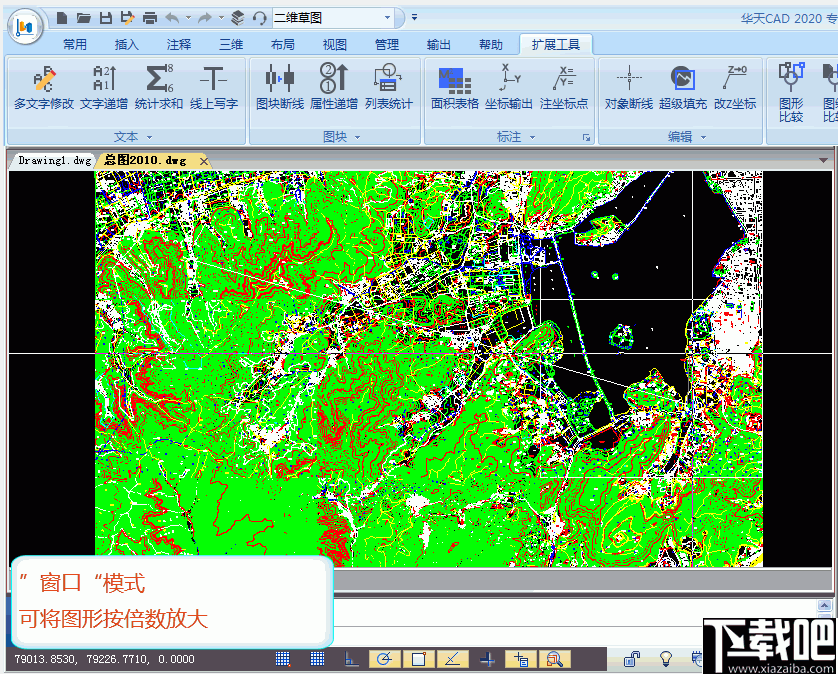Open the 二维草图 workspace dropdown
838x674 pixels.
pos(387,18)
